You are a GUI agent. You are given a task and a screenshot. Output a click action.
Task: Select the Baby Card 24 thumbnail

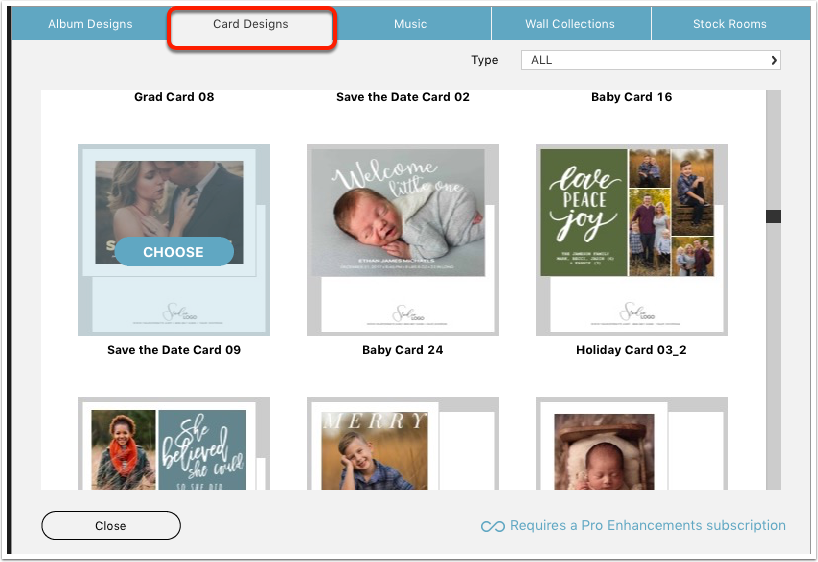(403, 240)
